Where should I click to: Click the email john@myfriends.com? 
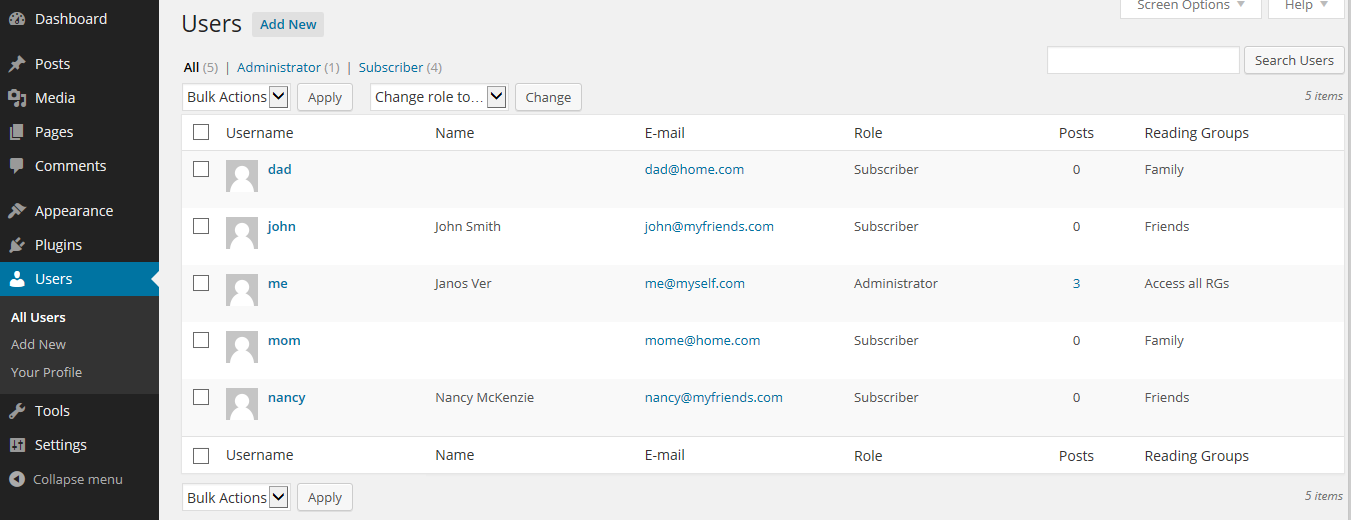(x=709, y=226)
